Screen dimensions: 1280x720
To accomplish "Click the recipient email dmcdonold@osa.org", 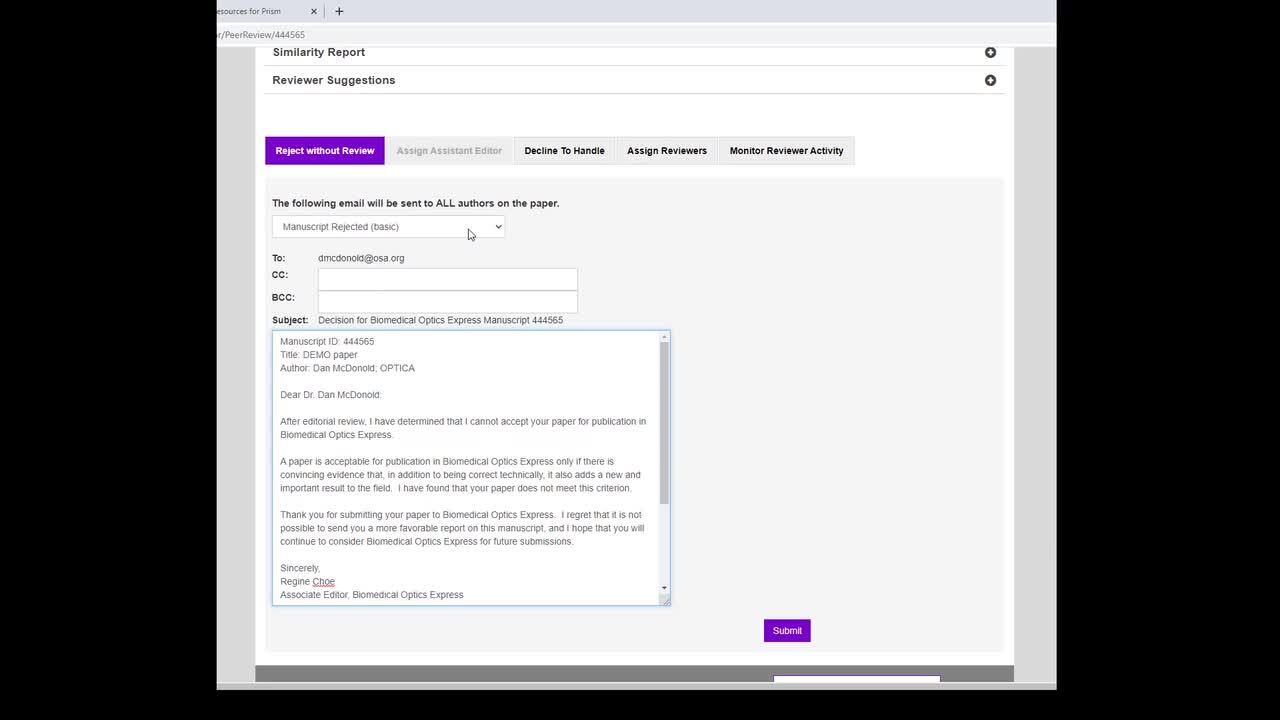I will tap(361, 258).
